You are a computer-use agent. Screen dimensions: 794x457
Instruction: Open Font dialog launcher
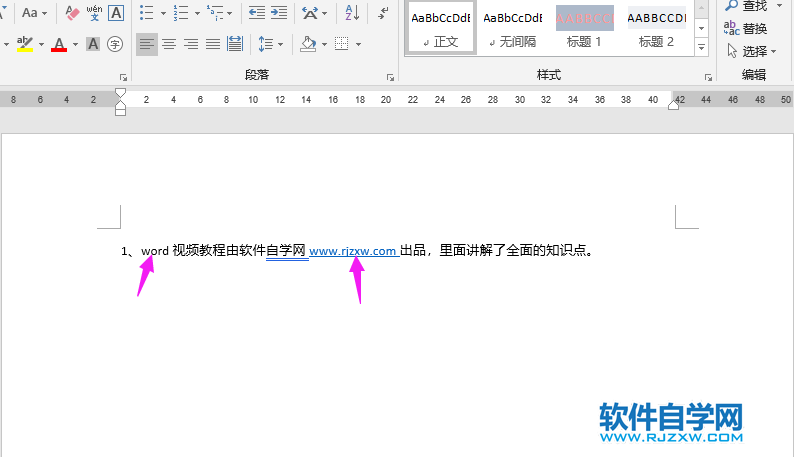click(123, 78)
